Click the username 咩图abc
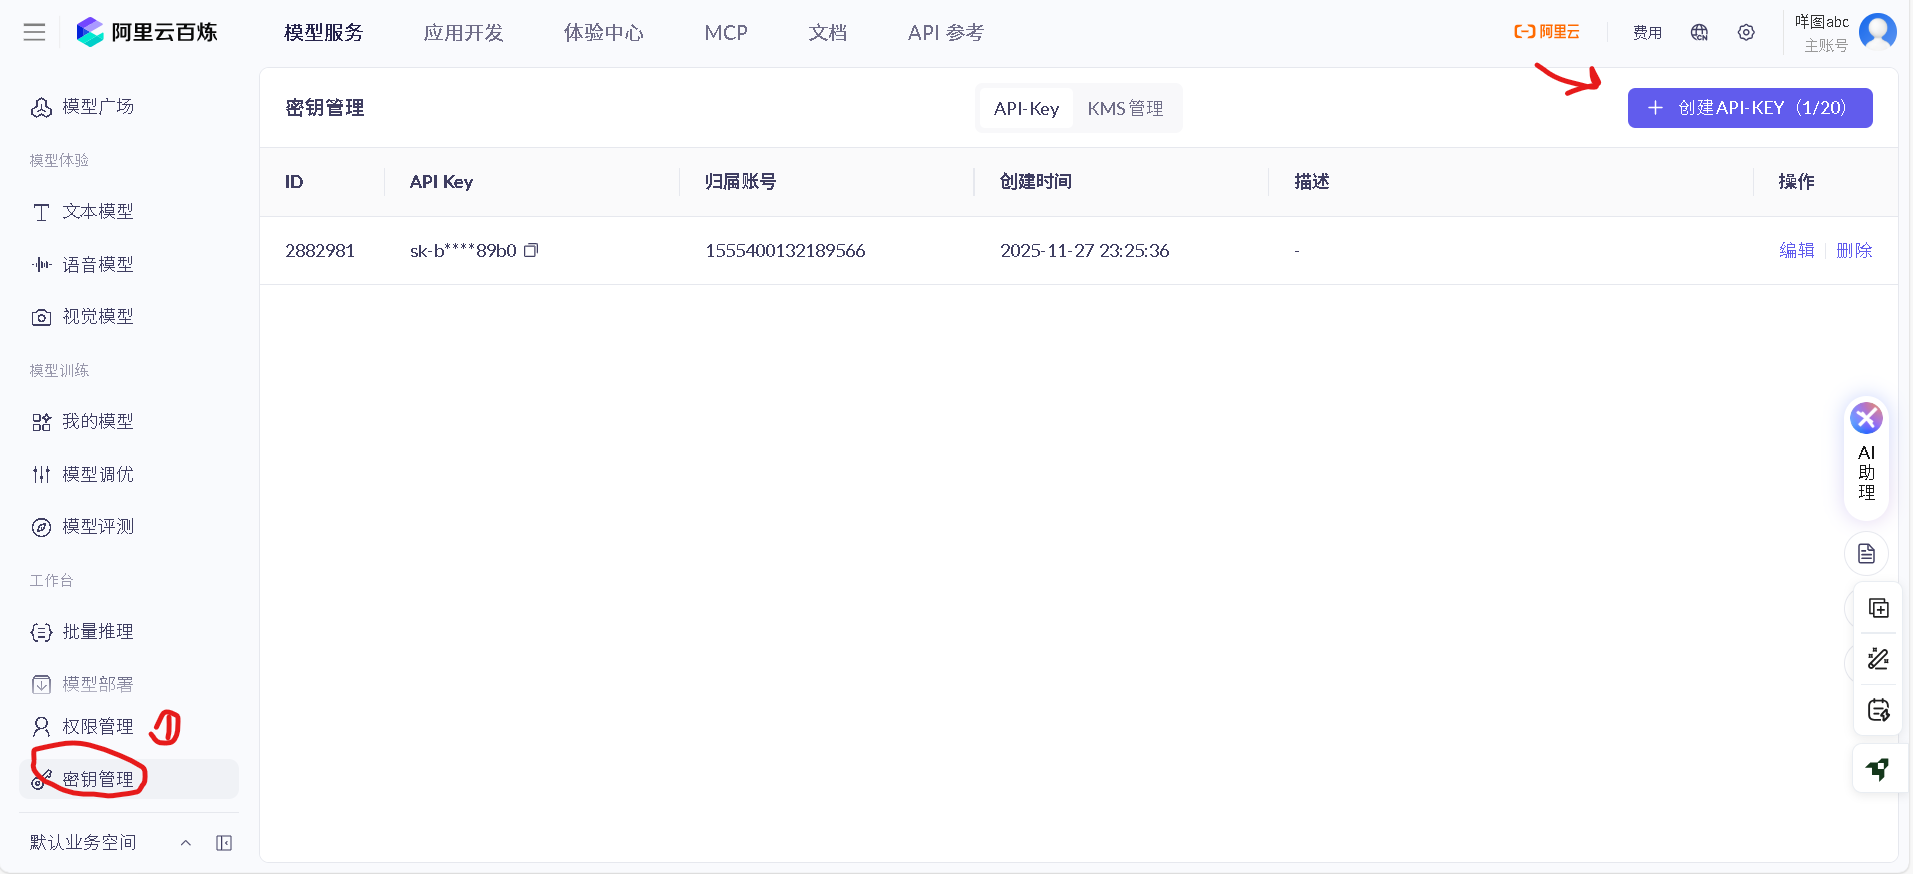Image resolution: width=1913 pixels, height=874 pixels. coord(1821,22)
